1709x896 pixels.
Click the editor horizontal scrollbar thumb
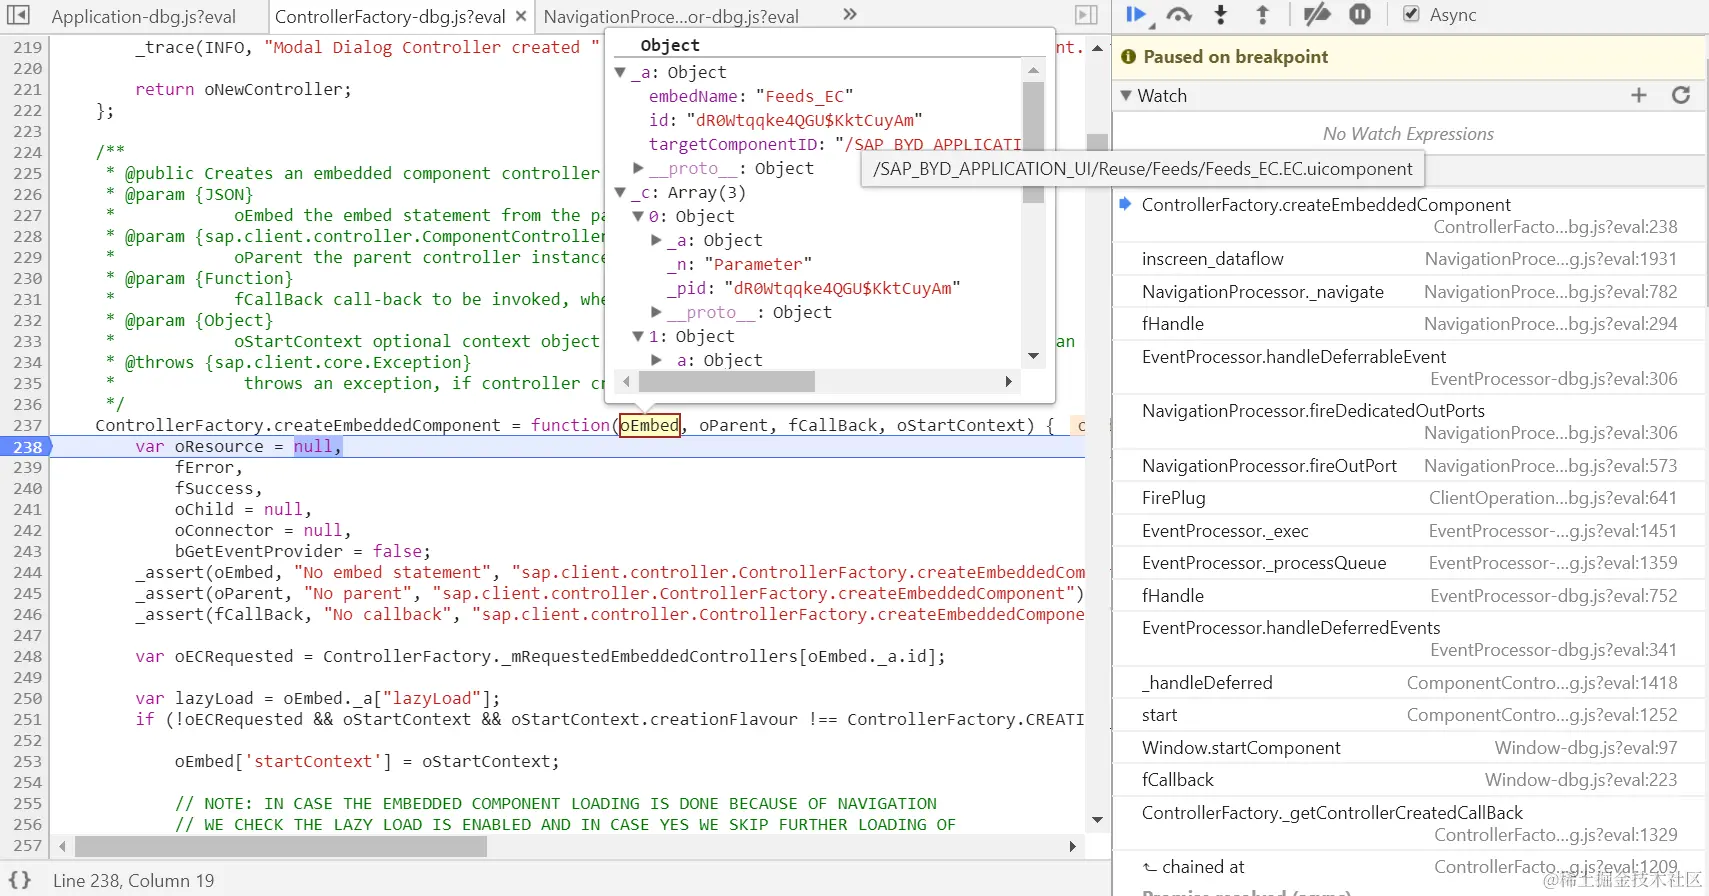[281, 847]
